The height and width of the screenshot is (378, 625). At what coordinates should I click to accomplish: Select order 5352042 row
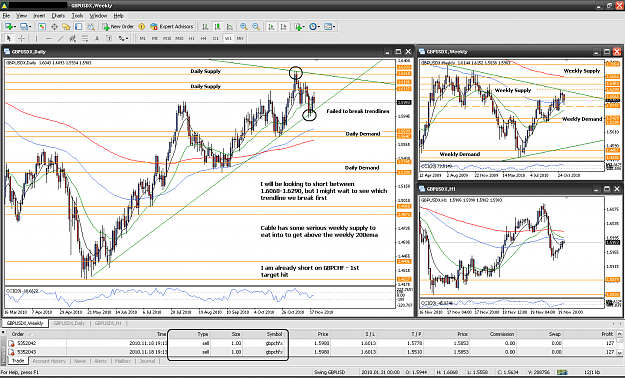coord(311,343)
